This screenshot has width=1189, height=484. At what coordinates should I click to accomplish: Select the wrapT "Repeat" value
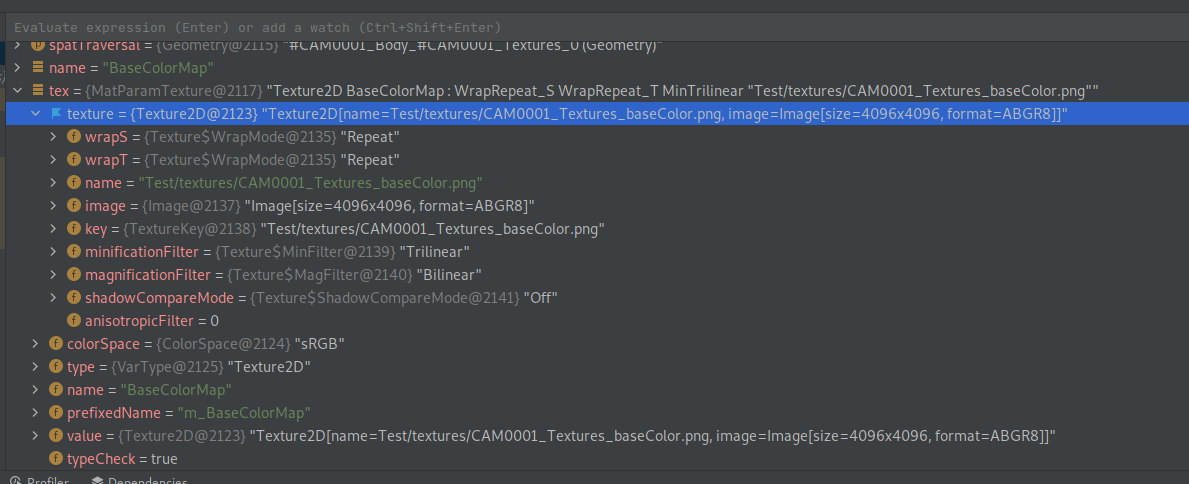coord(370,159)
